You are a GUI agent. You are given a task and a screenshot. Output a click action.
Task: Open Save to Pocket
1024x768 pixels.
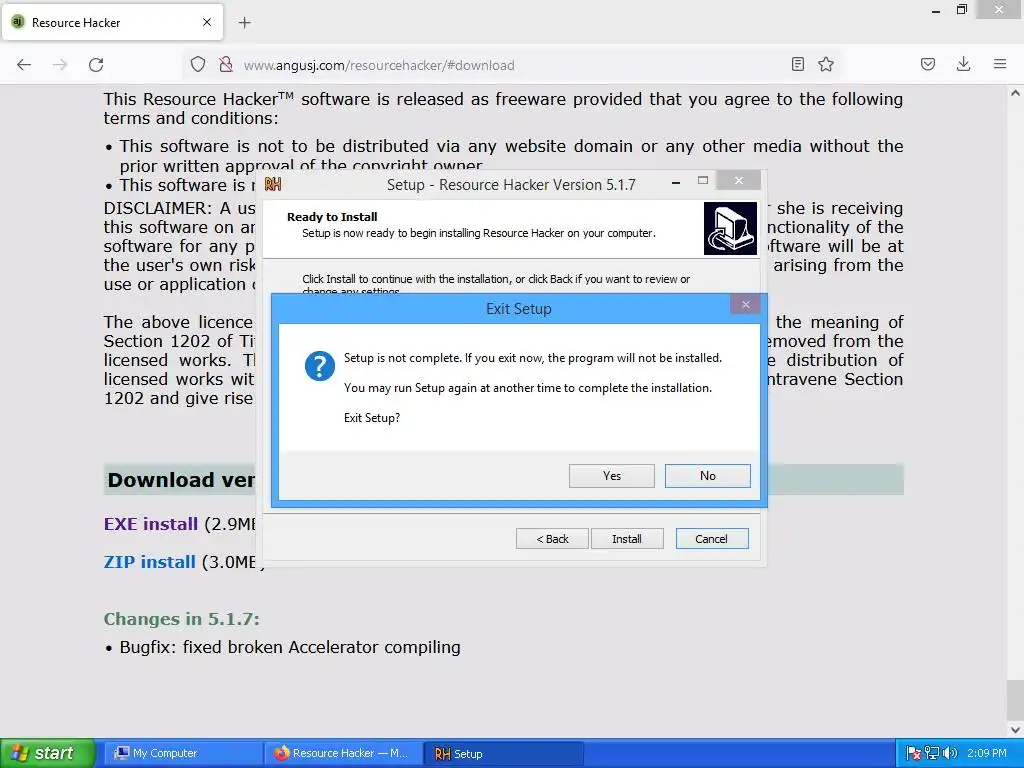[928, 64]
